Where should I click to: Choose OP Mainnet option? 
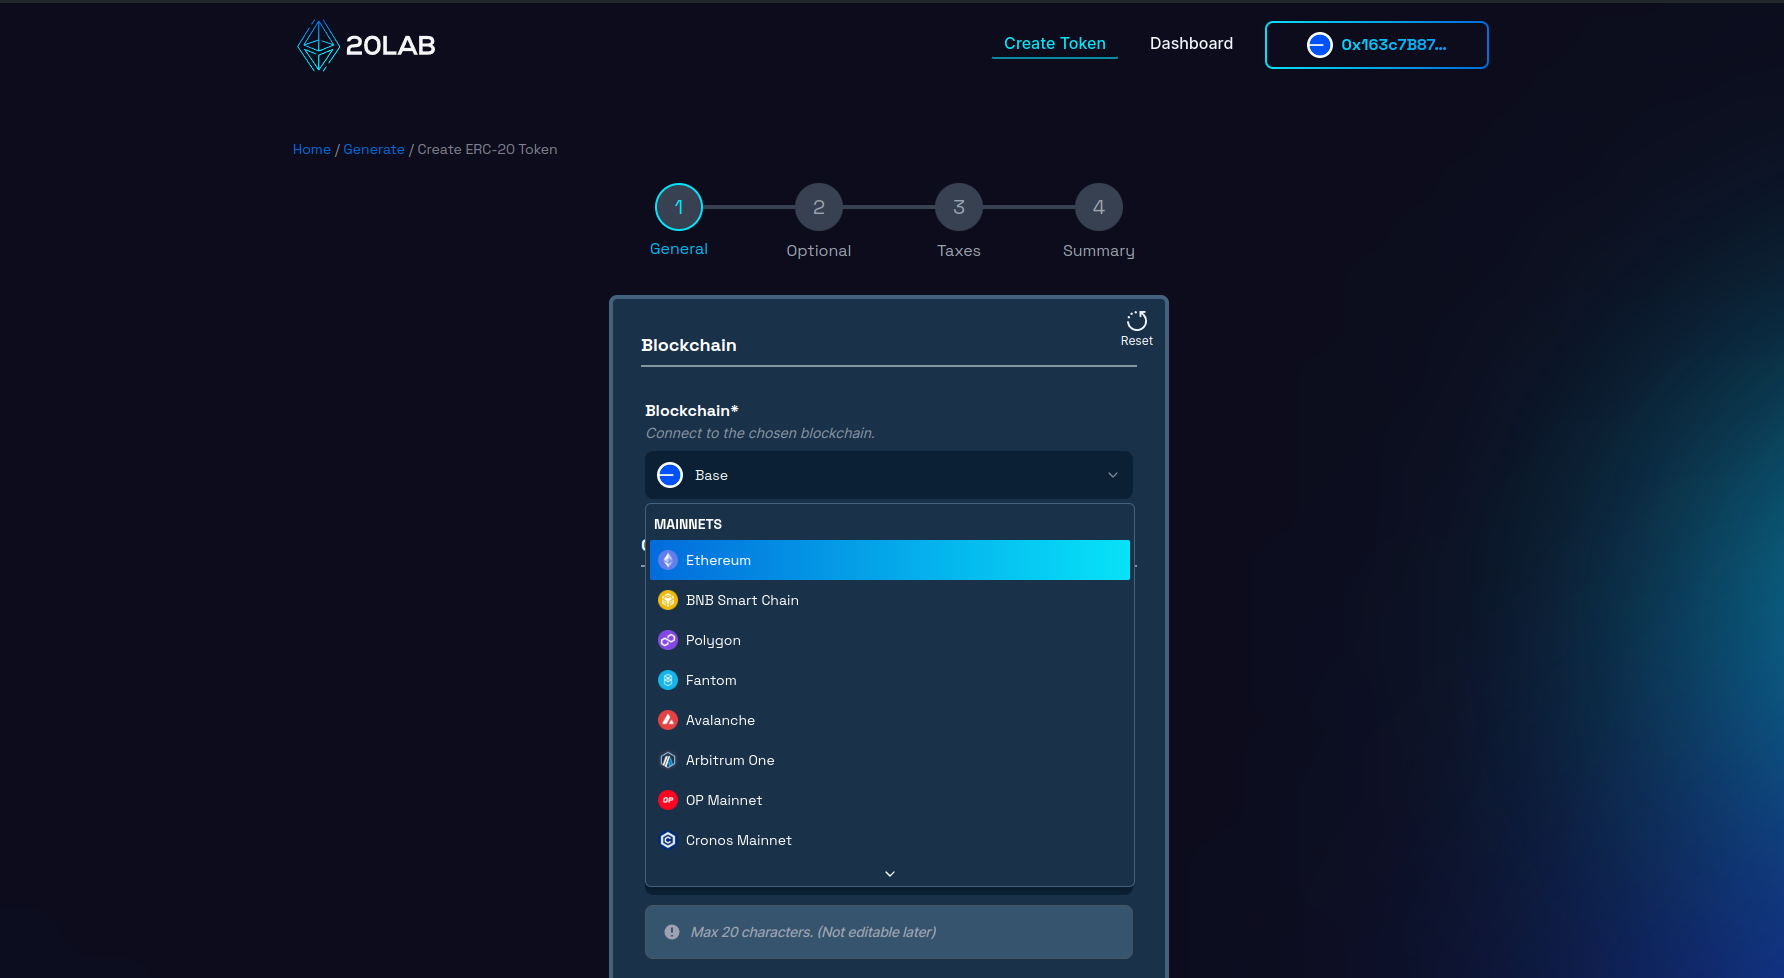point(890,800)
